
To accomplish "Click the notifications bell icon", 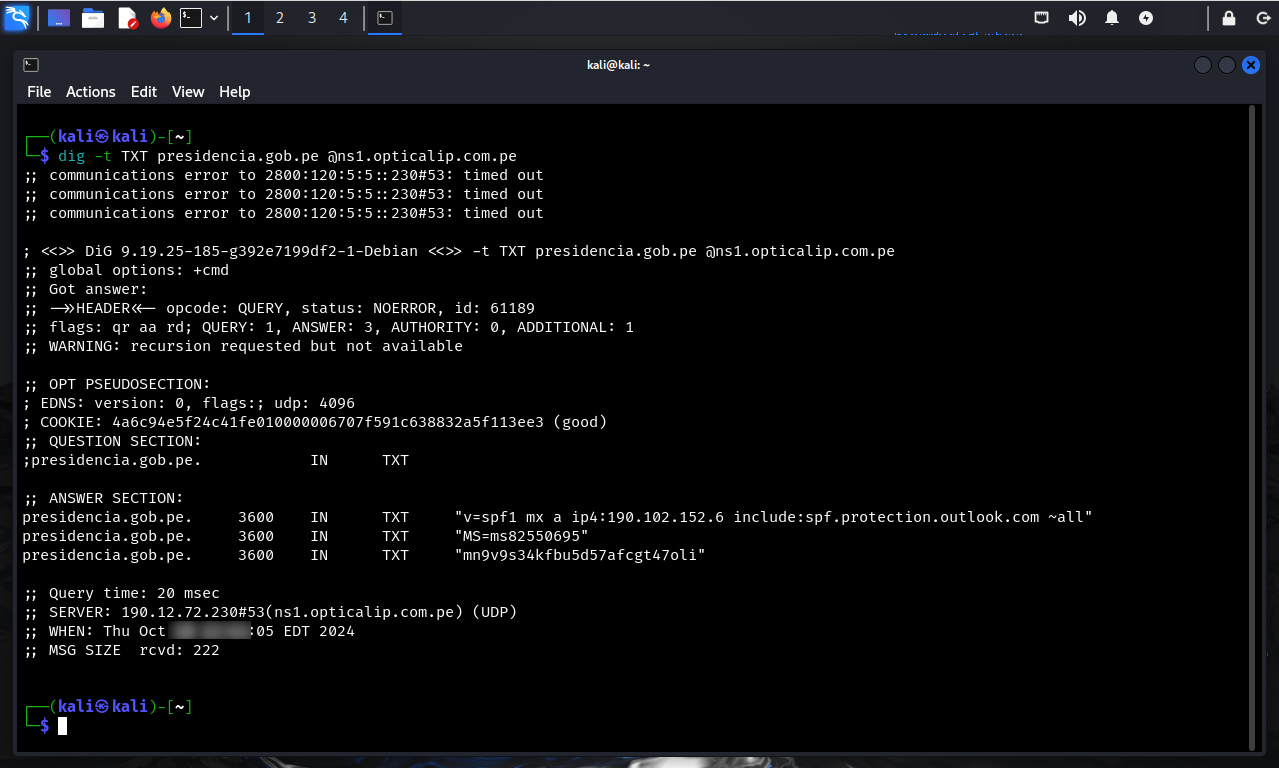I will point(1111,17).
